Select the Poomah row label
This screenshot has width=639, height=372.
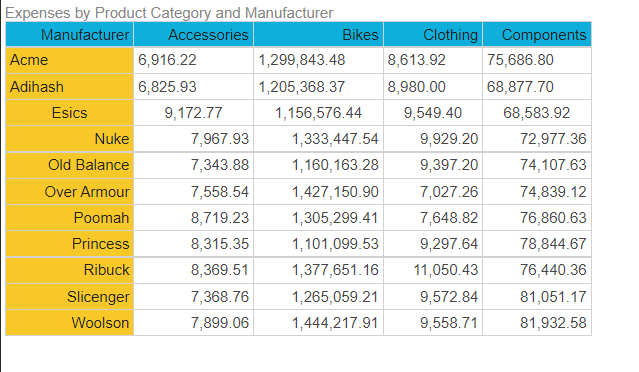(70, 218)
